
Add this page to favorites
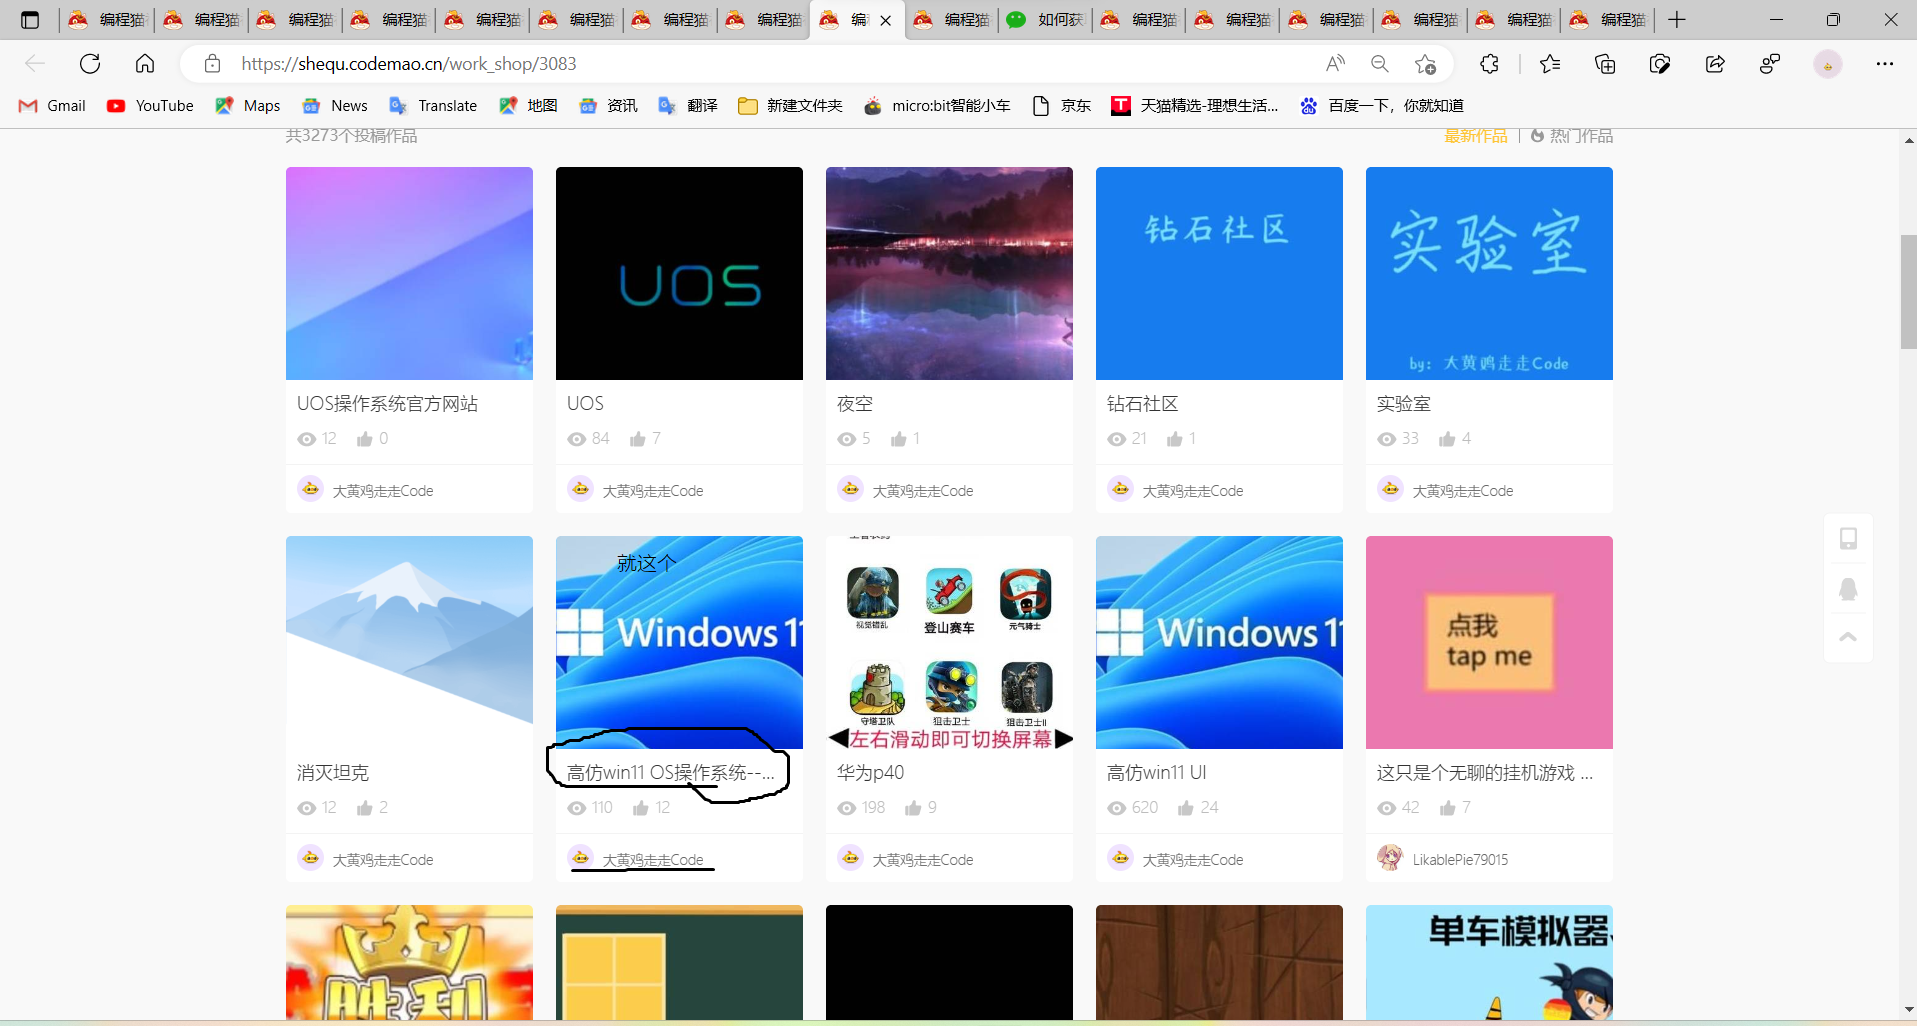(x=1426, y=64)
